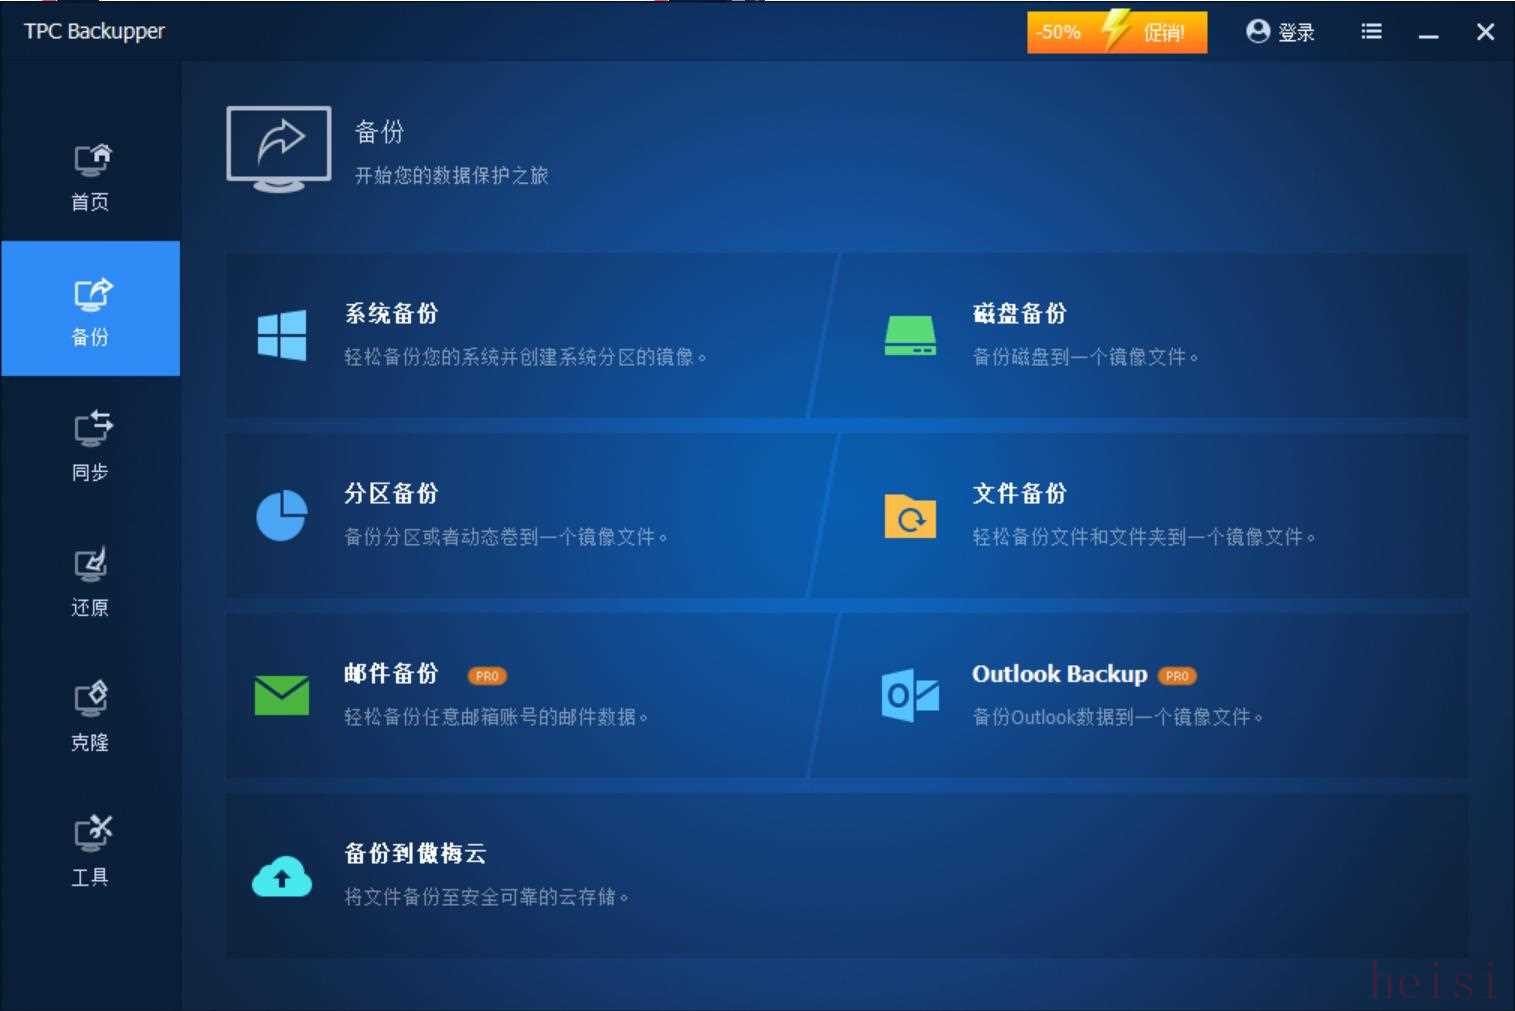Click the pie chart icon for 分区备份
This screenshot has width=1515, height=1011.
pyautogui.click(x=282, y=515)
